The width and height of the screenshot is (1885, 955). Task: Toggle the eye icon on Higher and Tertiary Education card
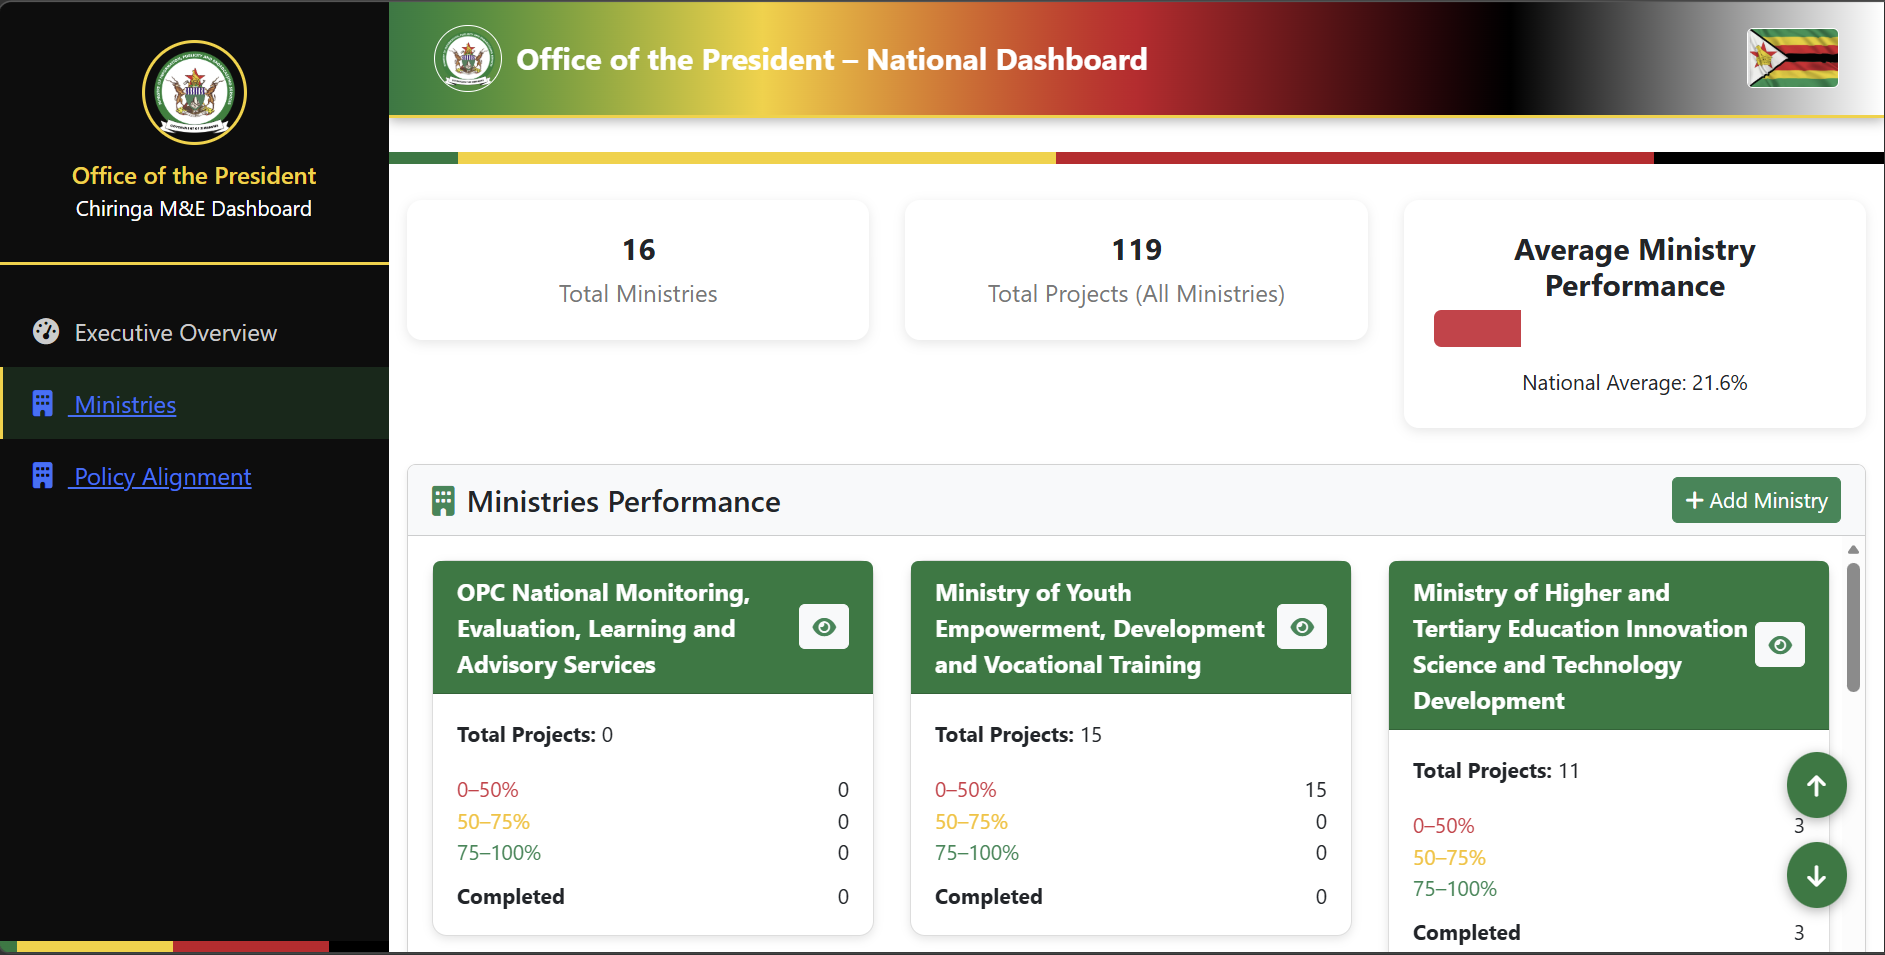click(1779, 645)
